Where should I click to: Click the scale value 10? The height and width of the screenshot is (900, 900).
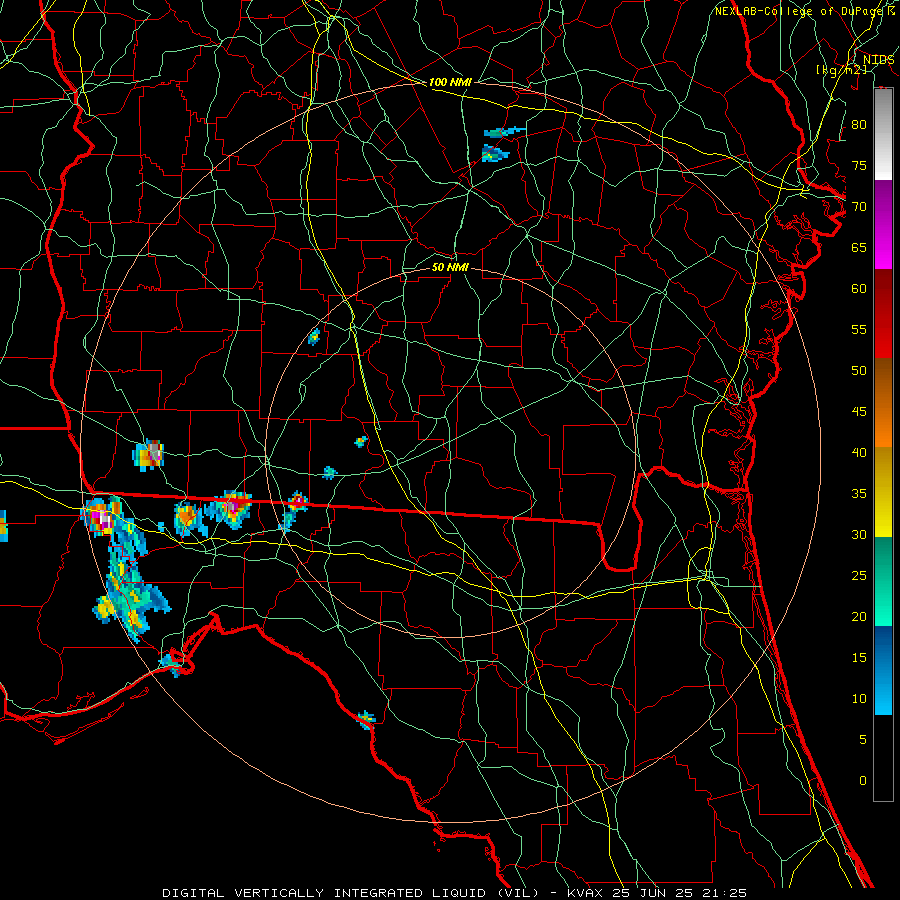(859, 699)
